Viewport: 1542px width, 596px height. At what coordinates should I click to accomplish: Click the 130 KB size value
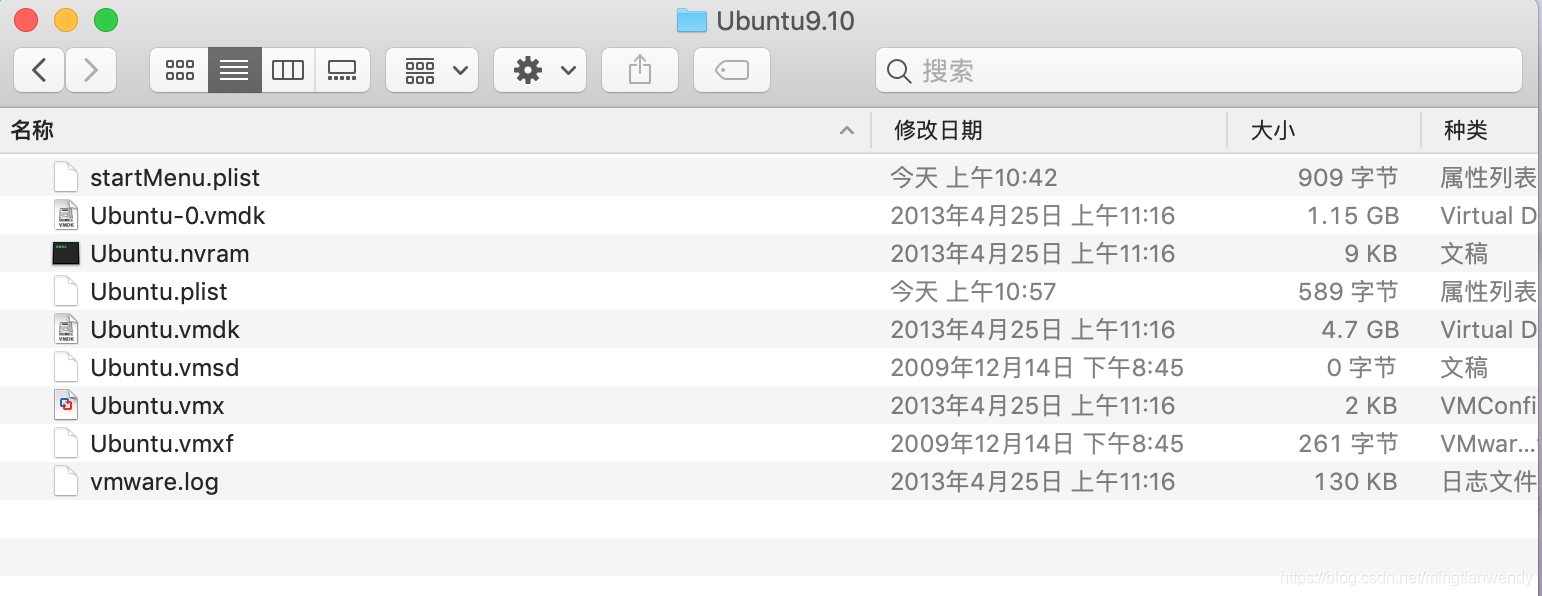[1356, 482]
